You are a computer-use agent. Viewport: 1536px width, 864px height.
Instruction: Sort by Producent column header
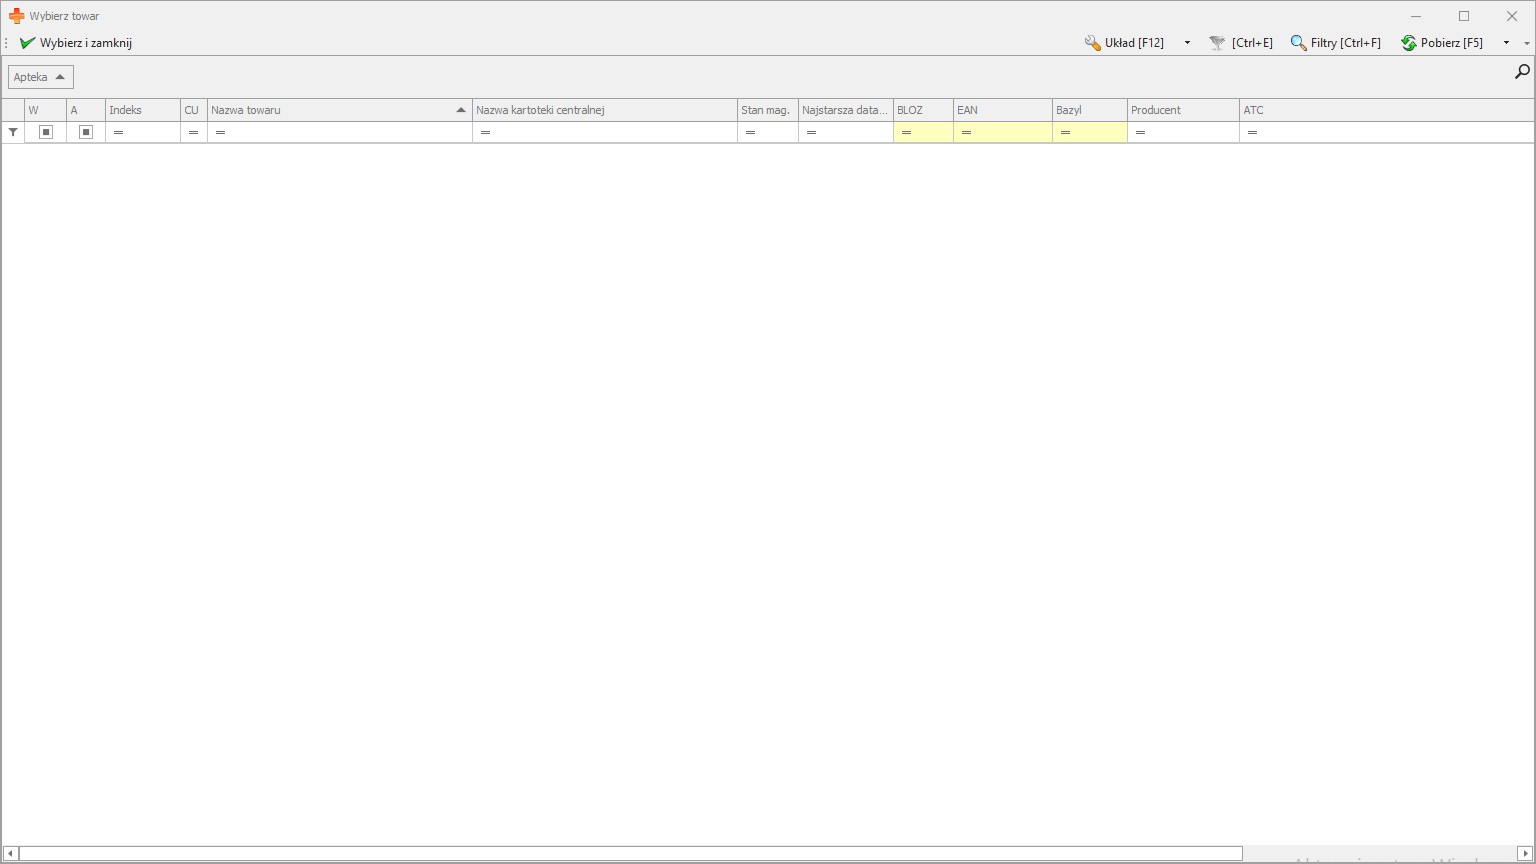point(1180,110)
